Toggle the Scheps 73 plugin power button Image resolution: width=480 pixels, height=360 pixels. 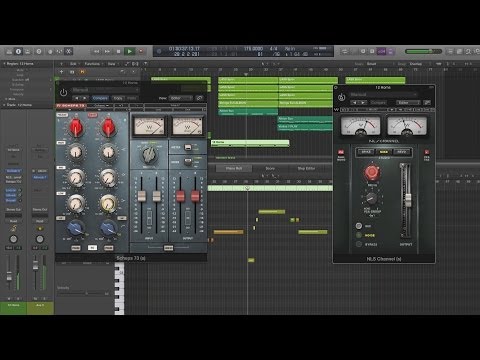[63, 92]
